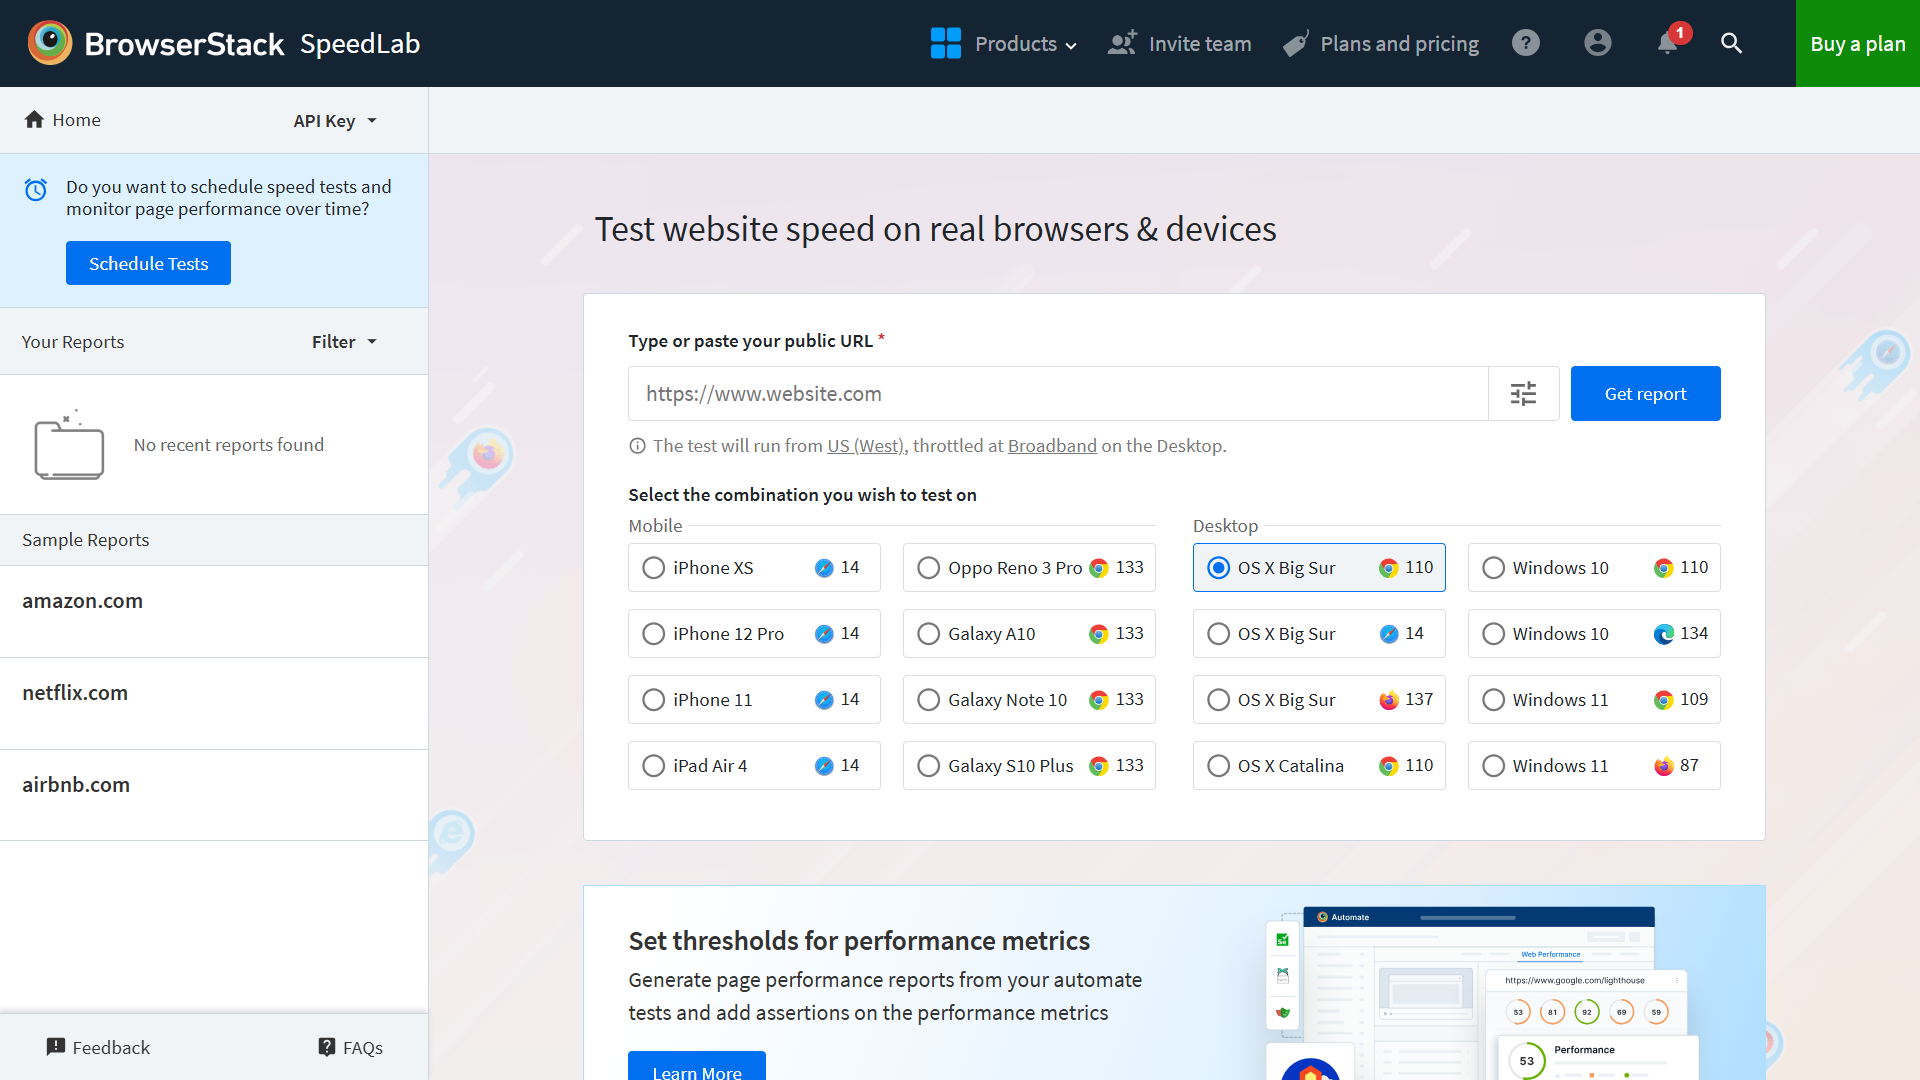Open Plans and pricing menu item
This screenshot has height=1080, width=1920.
[x=1381, y=43]
